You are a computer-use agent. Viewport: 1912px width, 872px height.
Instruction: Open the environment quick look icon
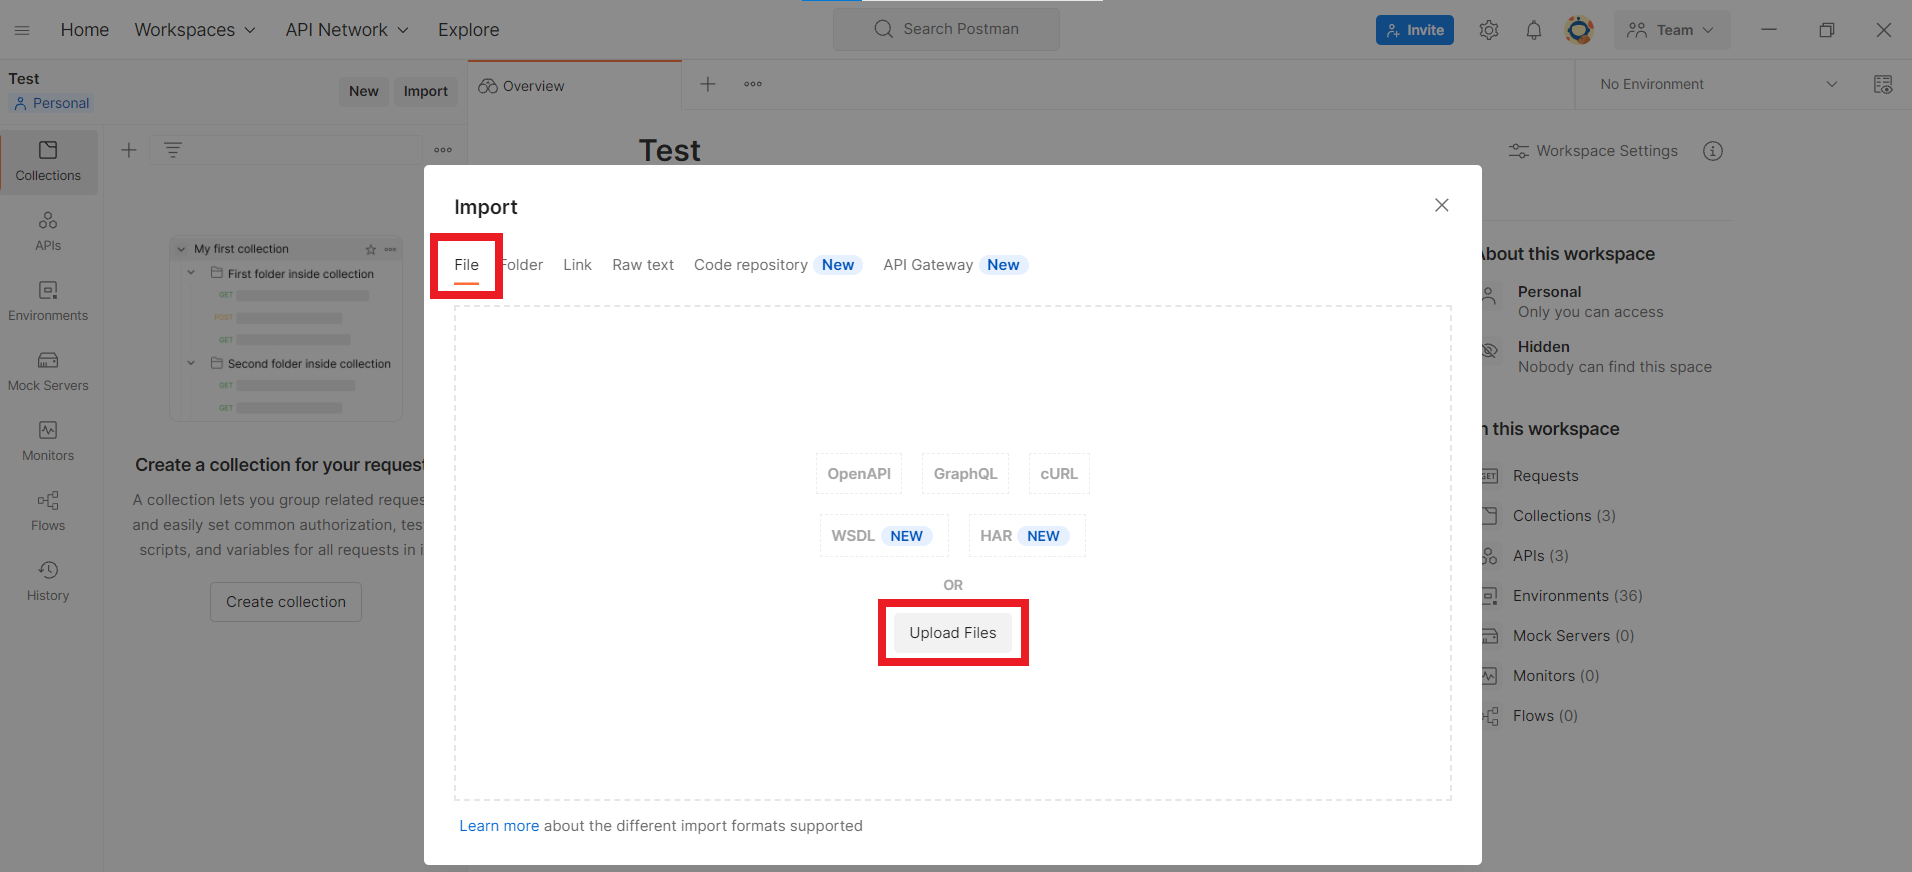click(1883, 84)
